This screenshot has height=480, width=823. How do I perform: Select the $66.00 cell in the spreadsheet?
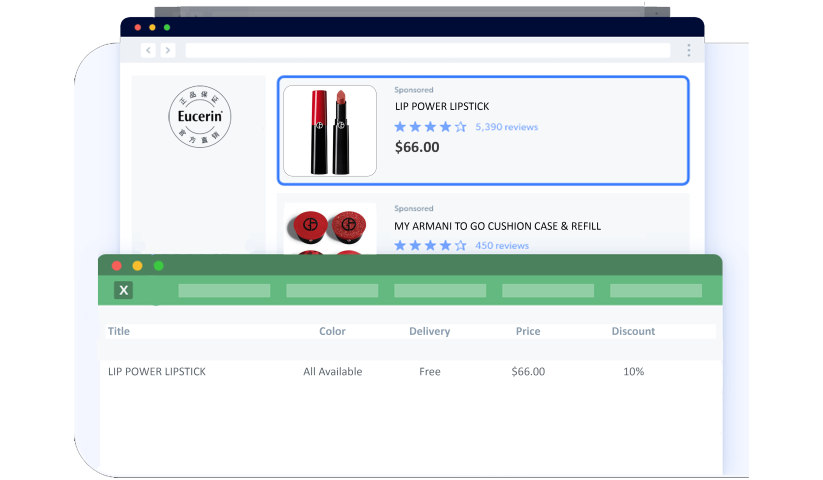528,371
